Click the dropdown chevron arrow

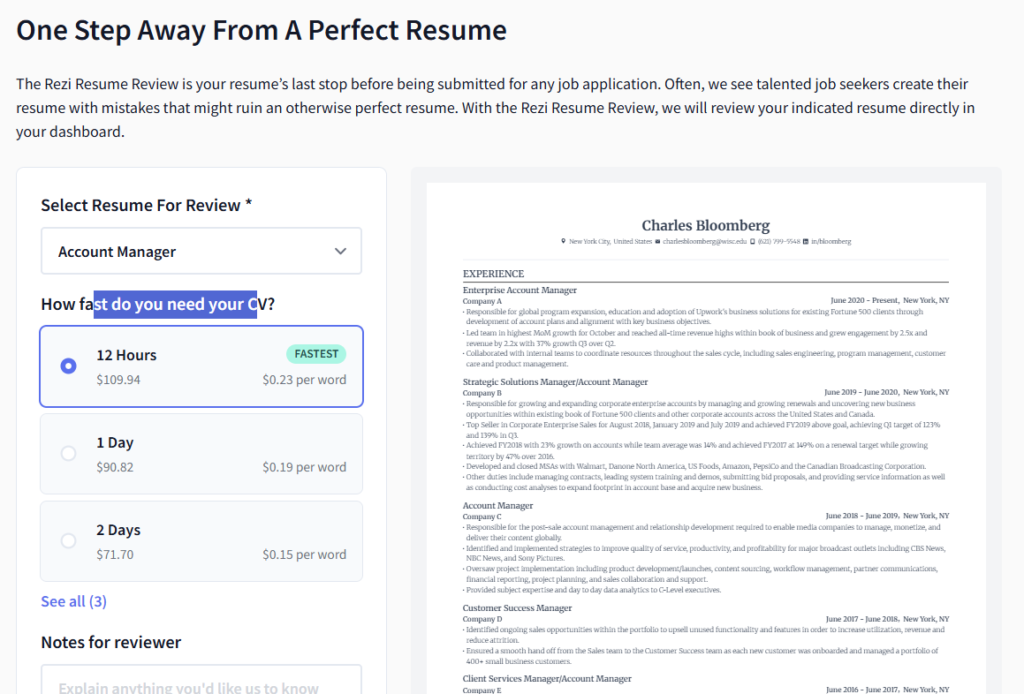(340, 251)
